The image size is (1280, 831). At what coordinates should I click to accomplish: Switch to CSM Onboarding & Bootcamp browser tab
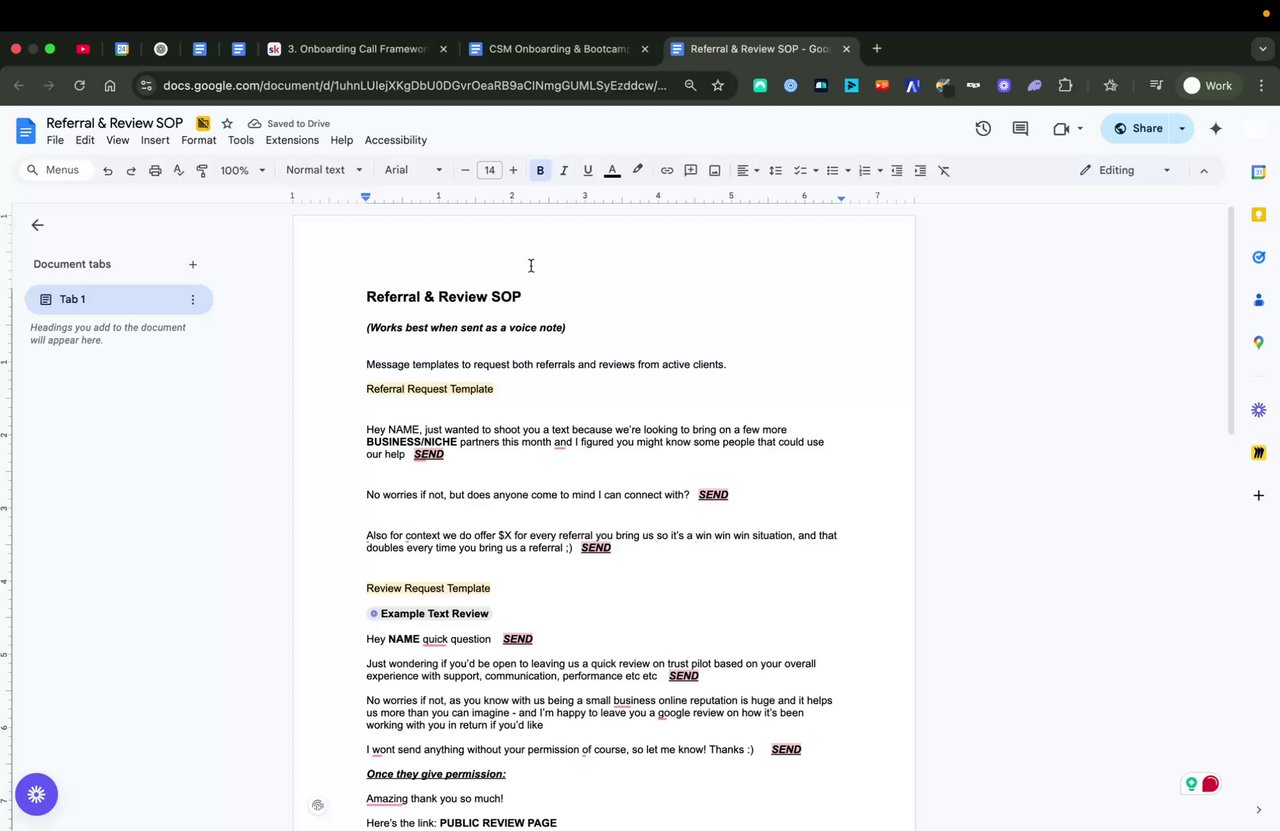click(x=559, y=49)
